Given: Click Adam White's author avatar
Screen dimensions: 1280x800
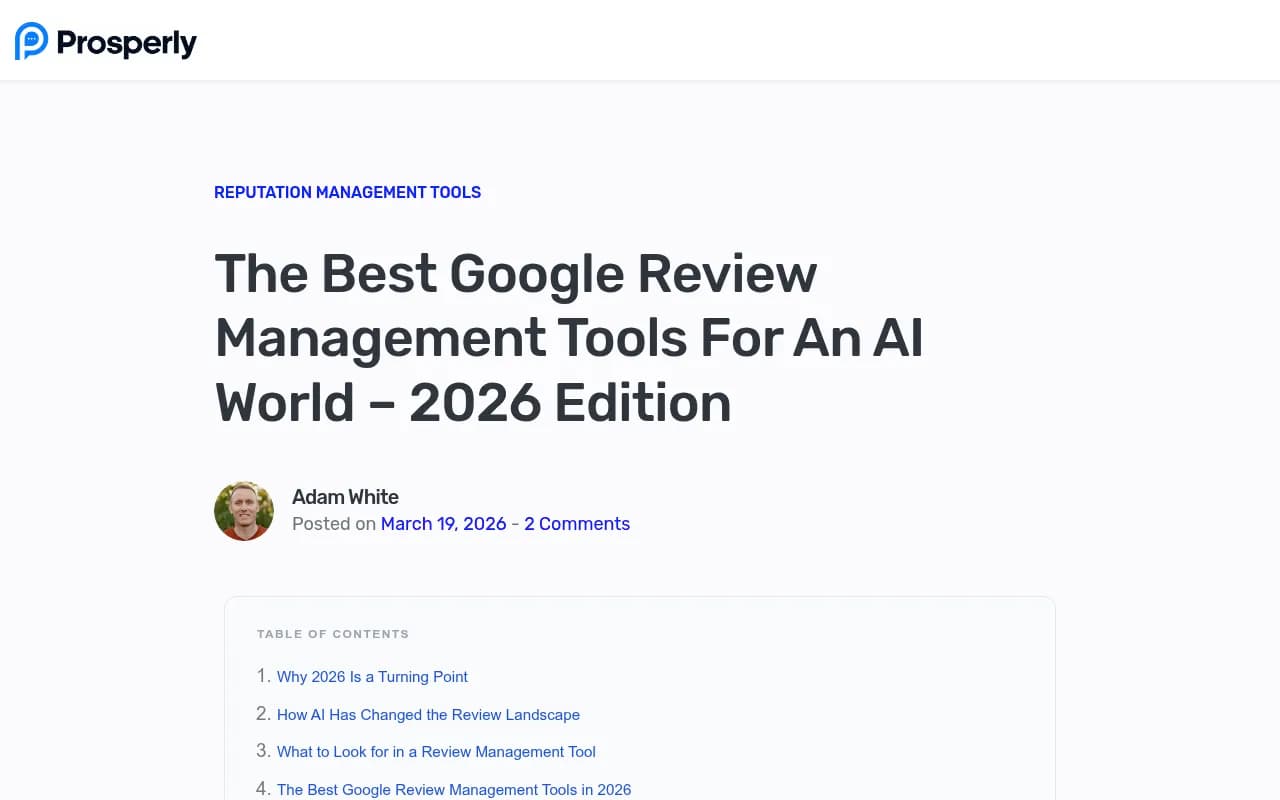Looking at the screenshot, I should pos(244,511).
